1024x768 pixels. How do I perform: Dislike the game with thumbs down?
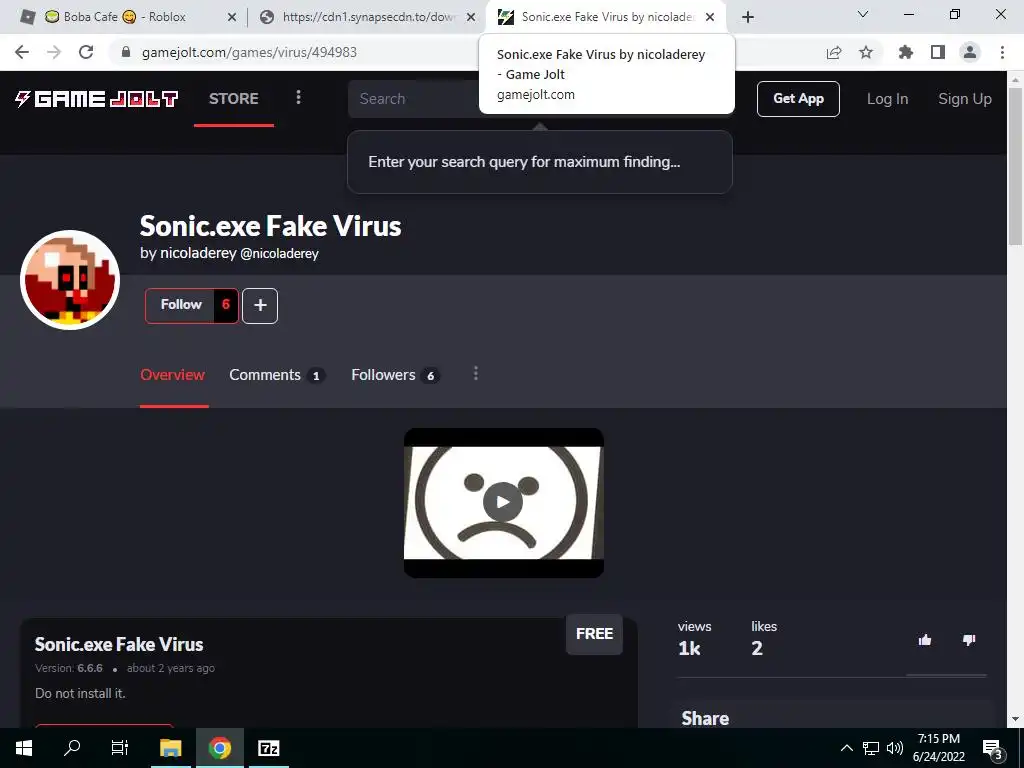pos(969,640)
